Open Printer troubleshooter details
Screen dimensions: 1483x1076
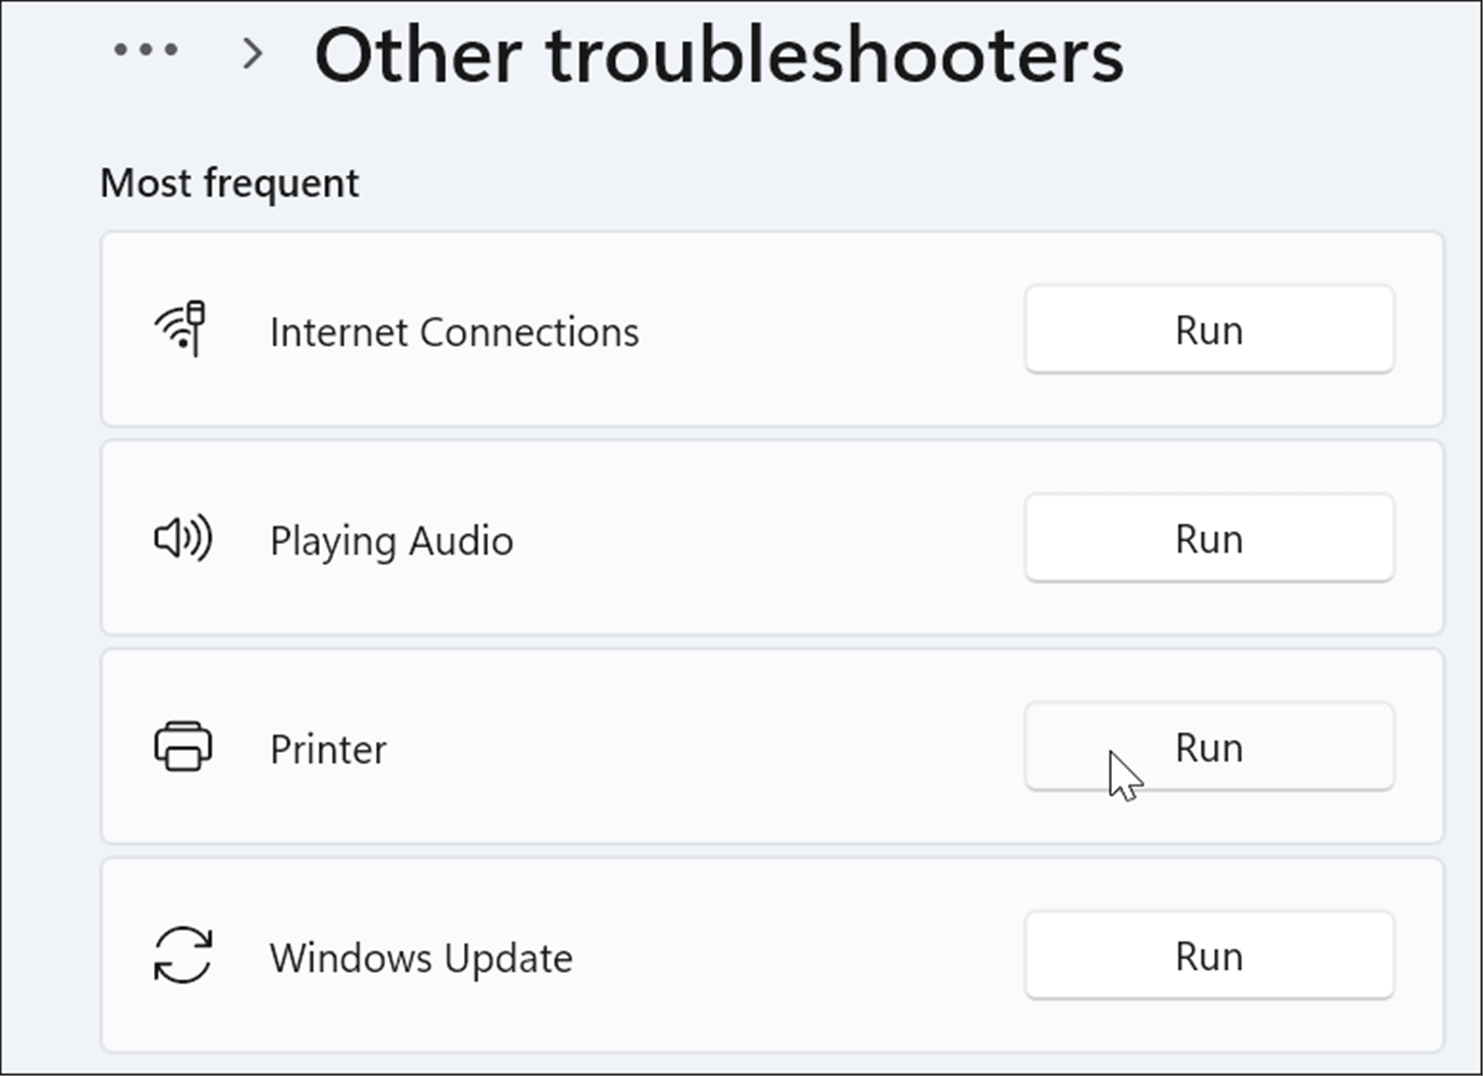tap(328, 748)
